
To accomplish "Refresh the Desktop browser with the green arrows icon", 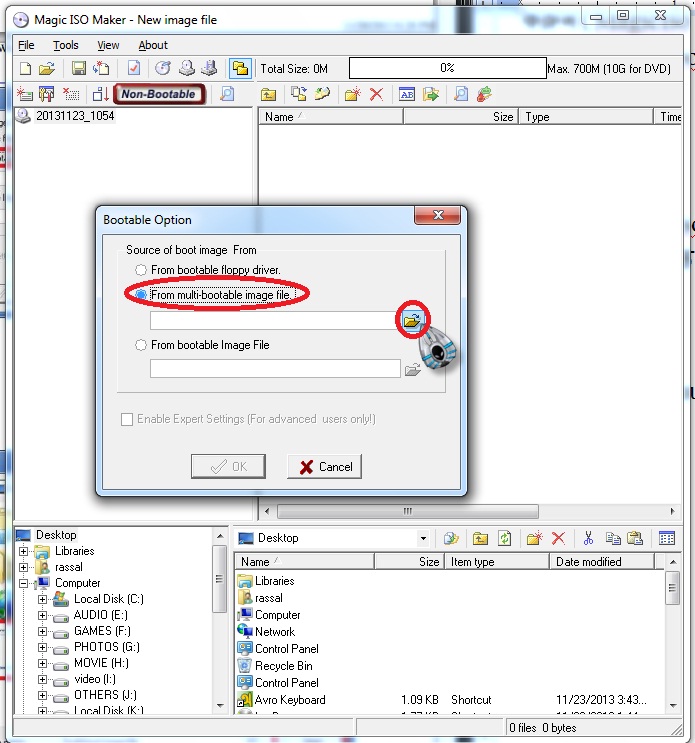I will (505, 538).
